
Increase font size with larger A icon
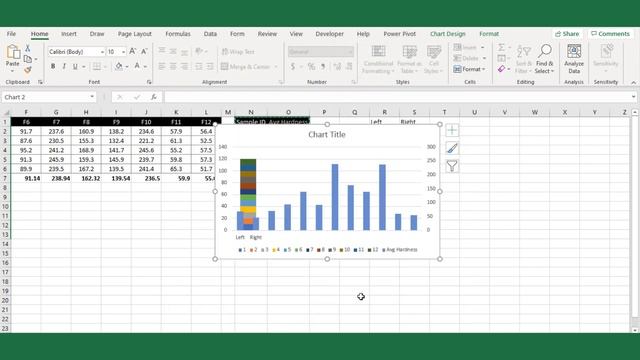click(x=133, y=51)
